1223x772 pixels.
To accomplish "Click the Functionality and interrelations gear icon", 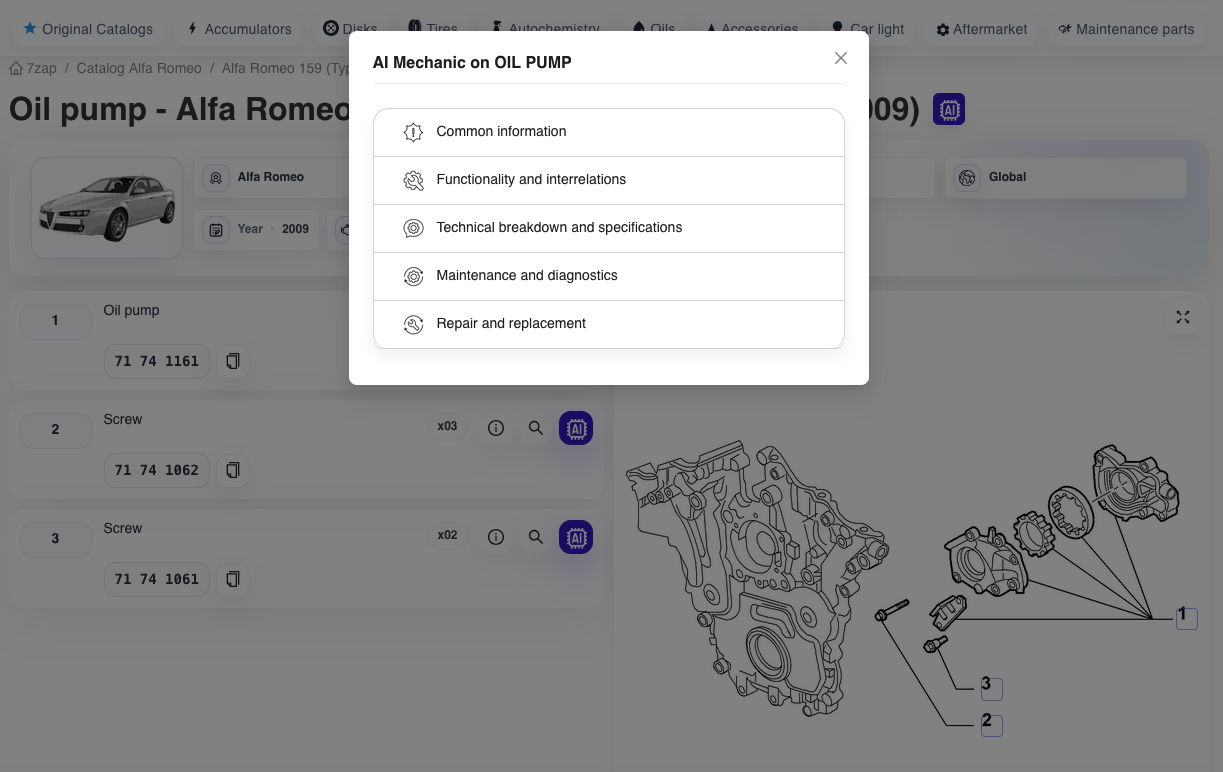I will pyautogui.click(x=413, y=180).
